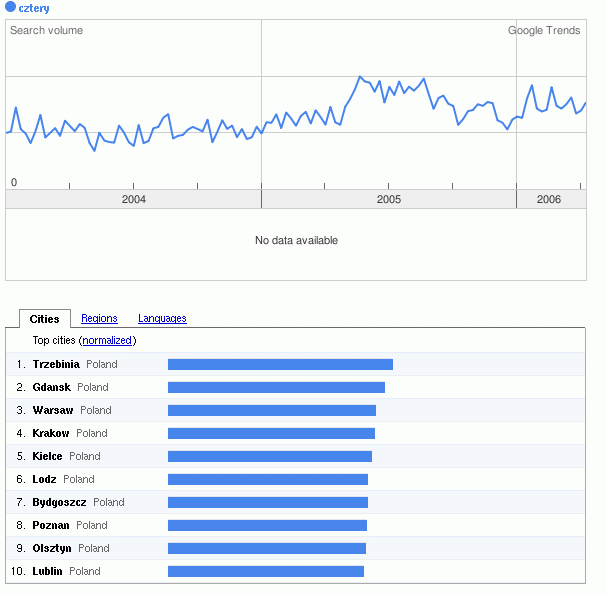Open the cztery search term link
This screenshot has height=595, width=606.
tap(34, 8)
